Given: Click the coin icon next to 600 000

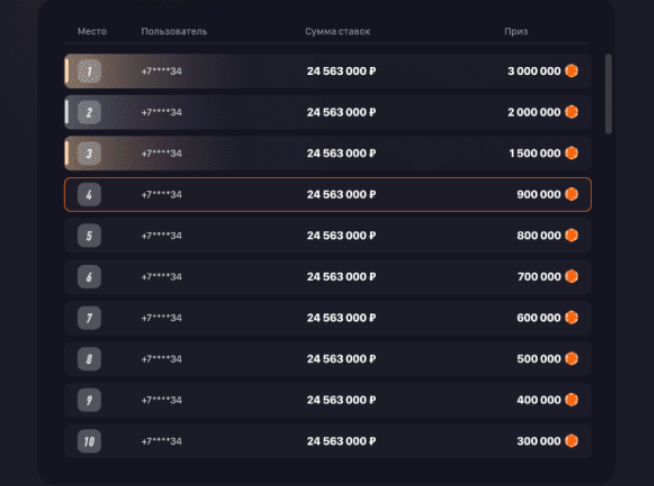Looking at the screenshot, I should click(x=571, y=317).
